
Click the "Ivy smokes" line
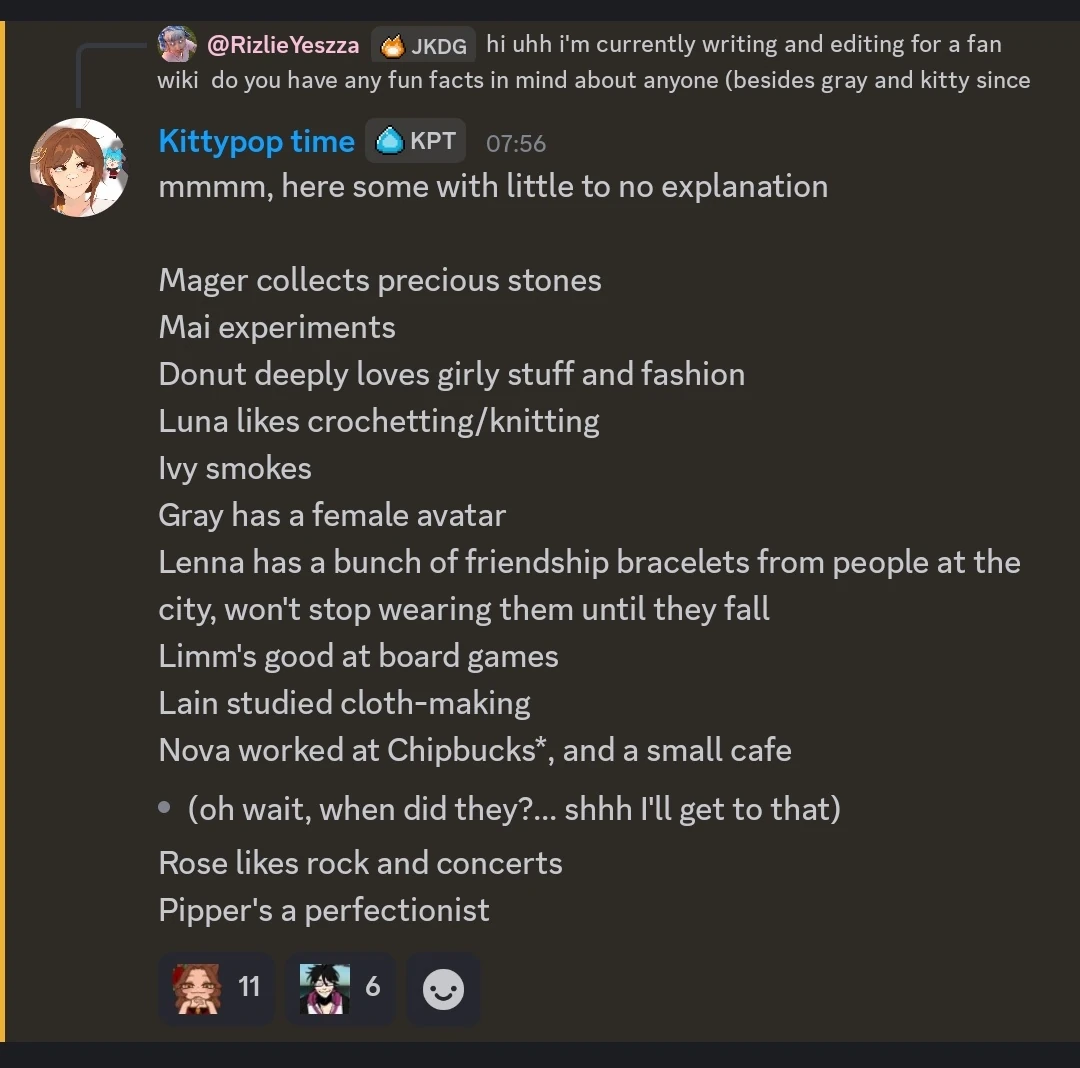tap(235, 468)
